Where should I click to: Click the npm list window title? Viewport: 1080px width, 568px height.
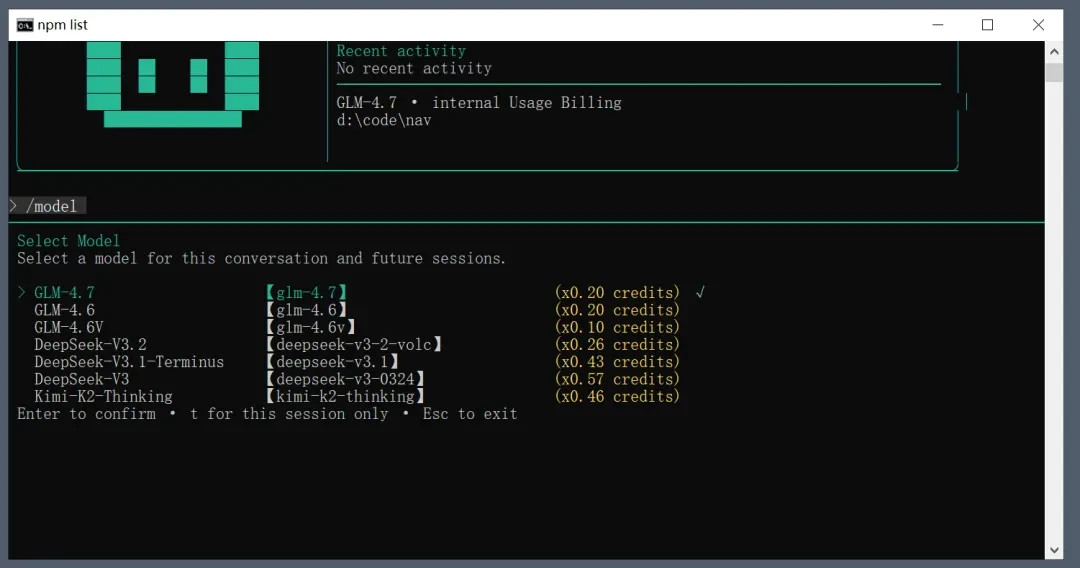point(63,25)
